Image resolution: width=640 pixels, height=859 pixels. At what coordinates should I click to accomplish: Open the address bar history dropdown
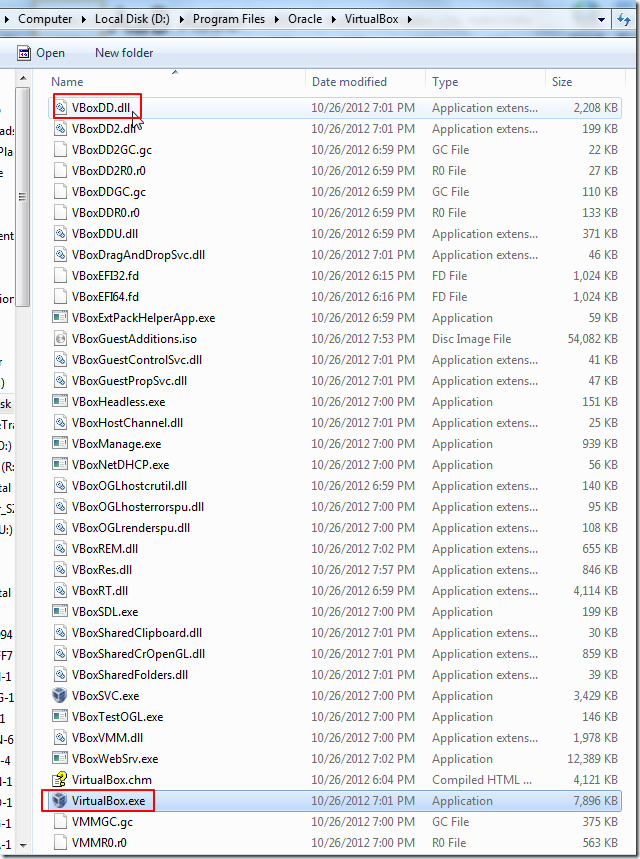click(x=601, y=20)
